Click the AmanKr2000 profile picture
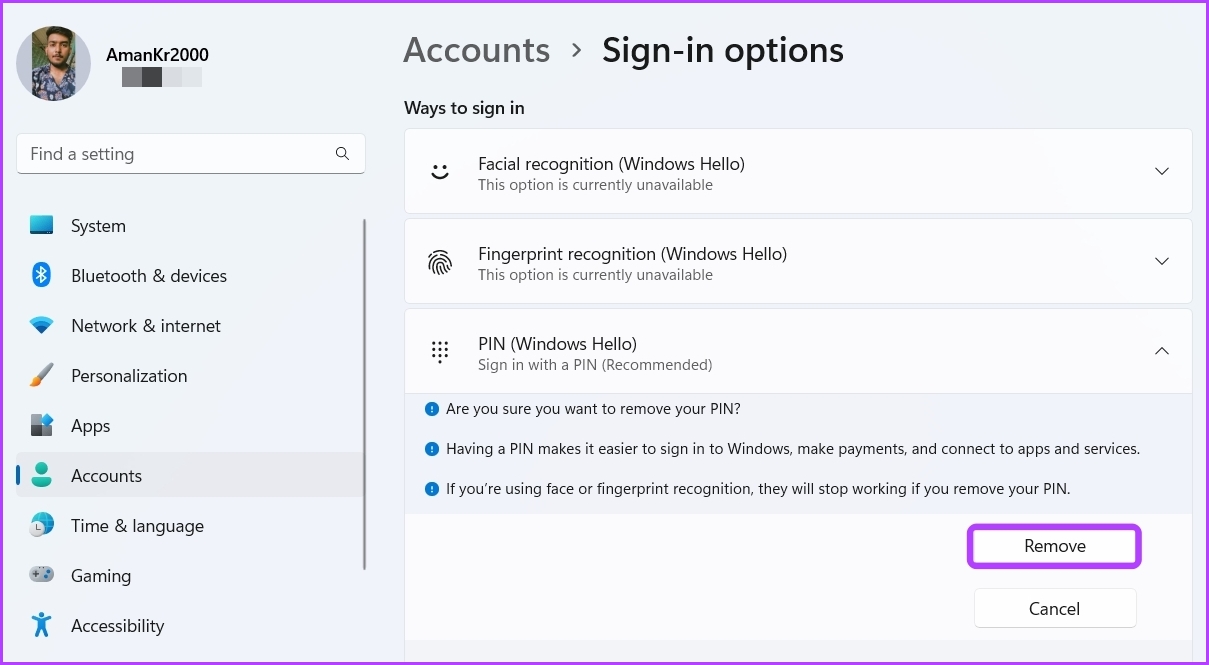This screenshot has width=1209, height=665. tap(54, 63)
